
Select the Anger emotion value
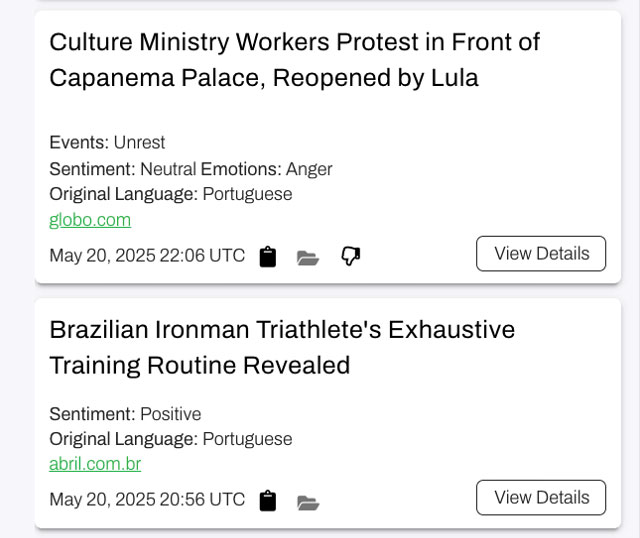click(x=309, y=169)
